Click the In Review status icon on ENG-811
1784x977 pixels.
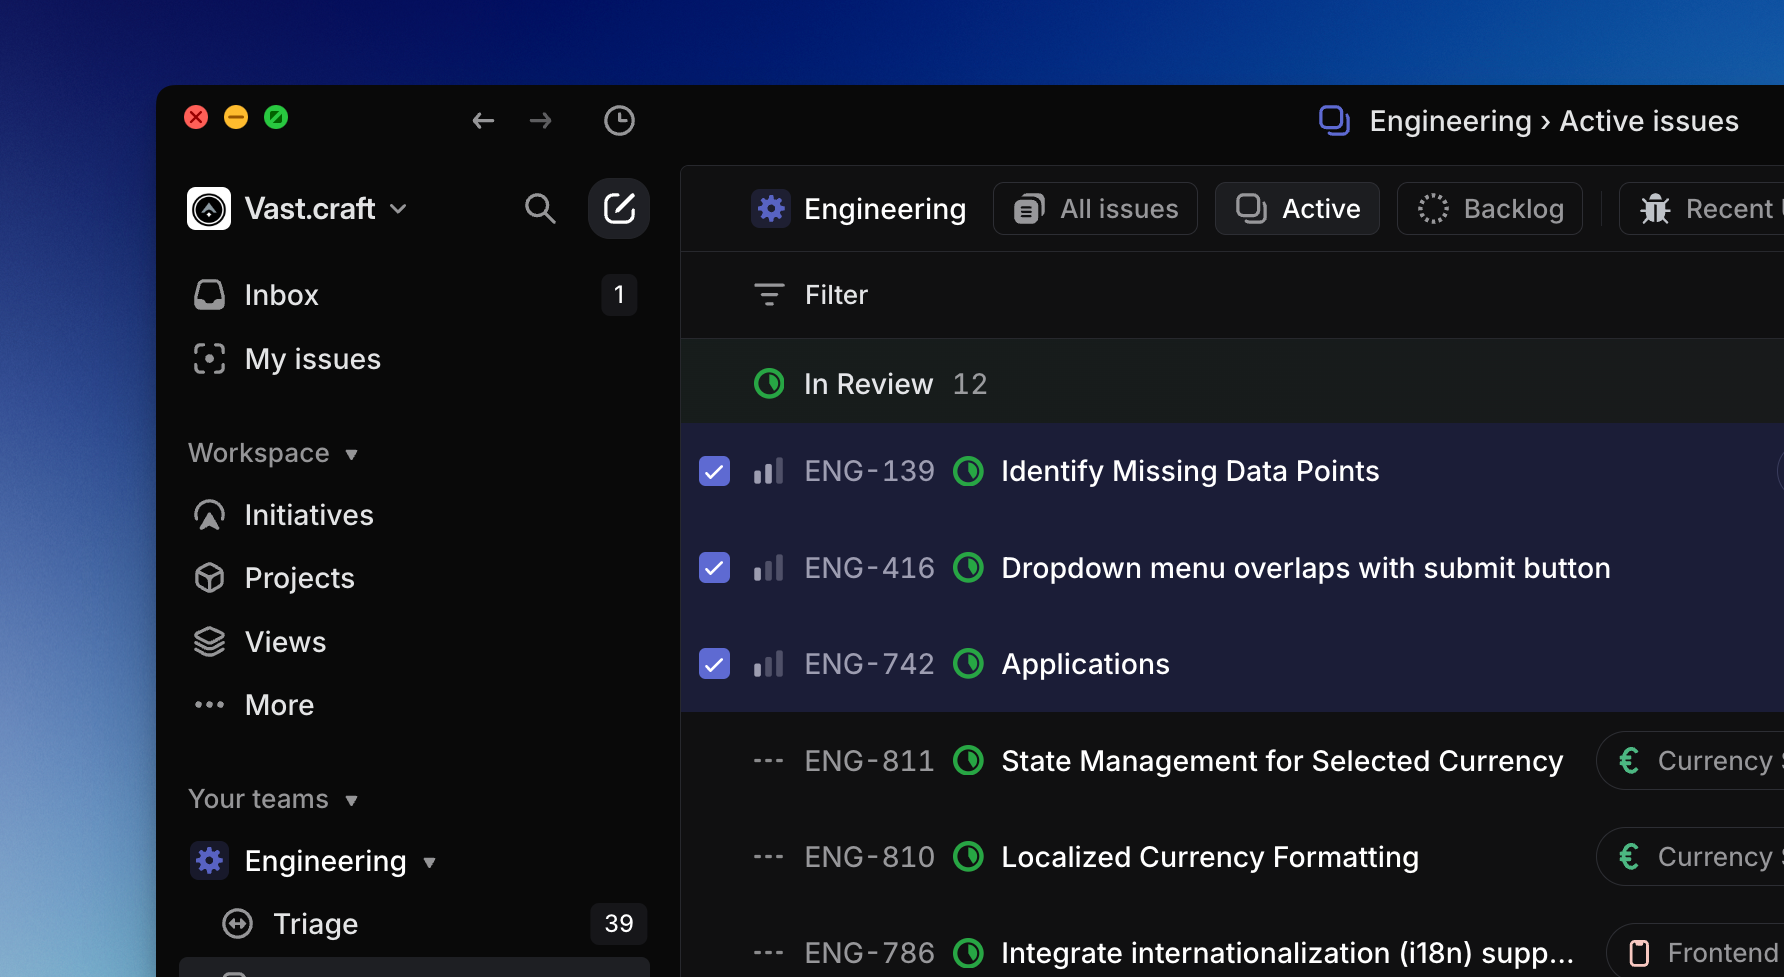(x=968, y=761)
